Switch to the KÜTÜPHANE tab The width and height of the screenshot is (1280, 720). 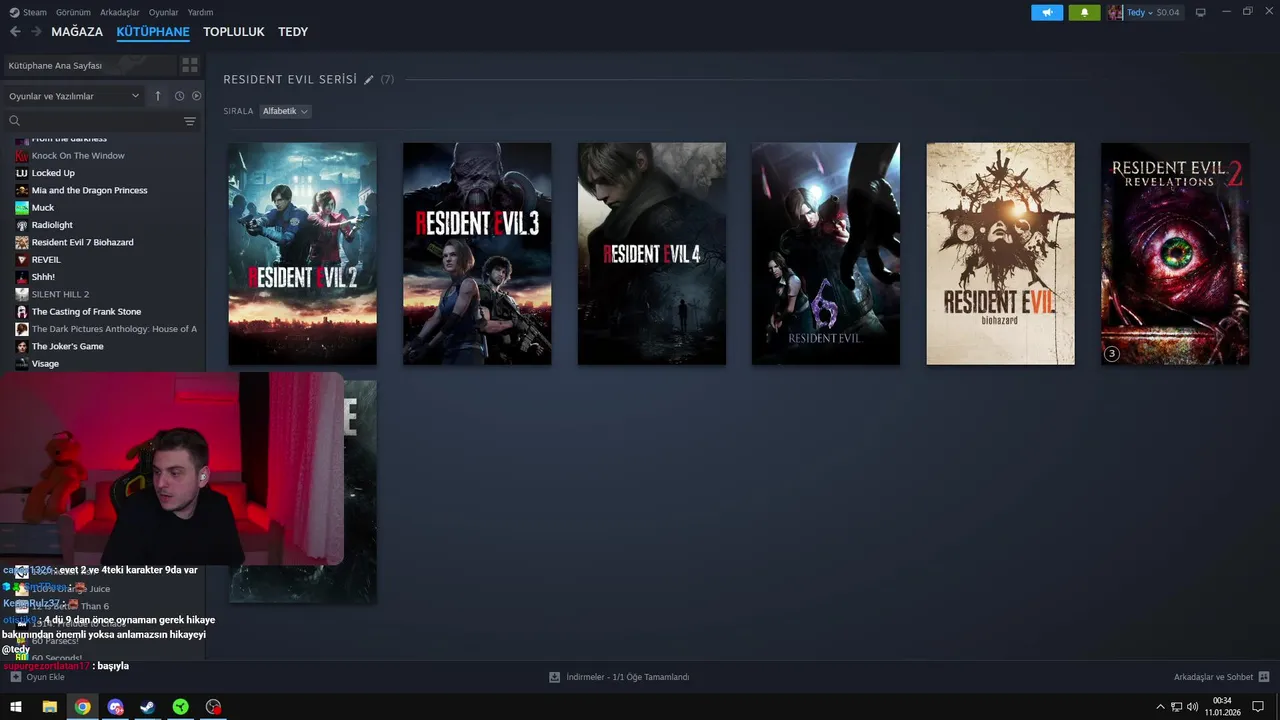[153, 32]
